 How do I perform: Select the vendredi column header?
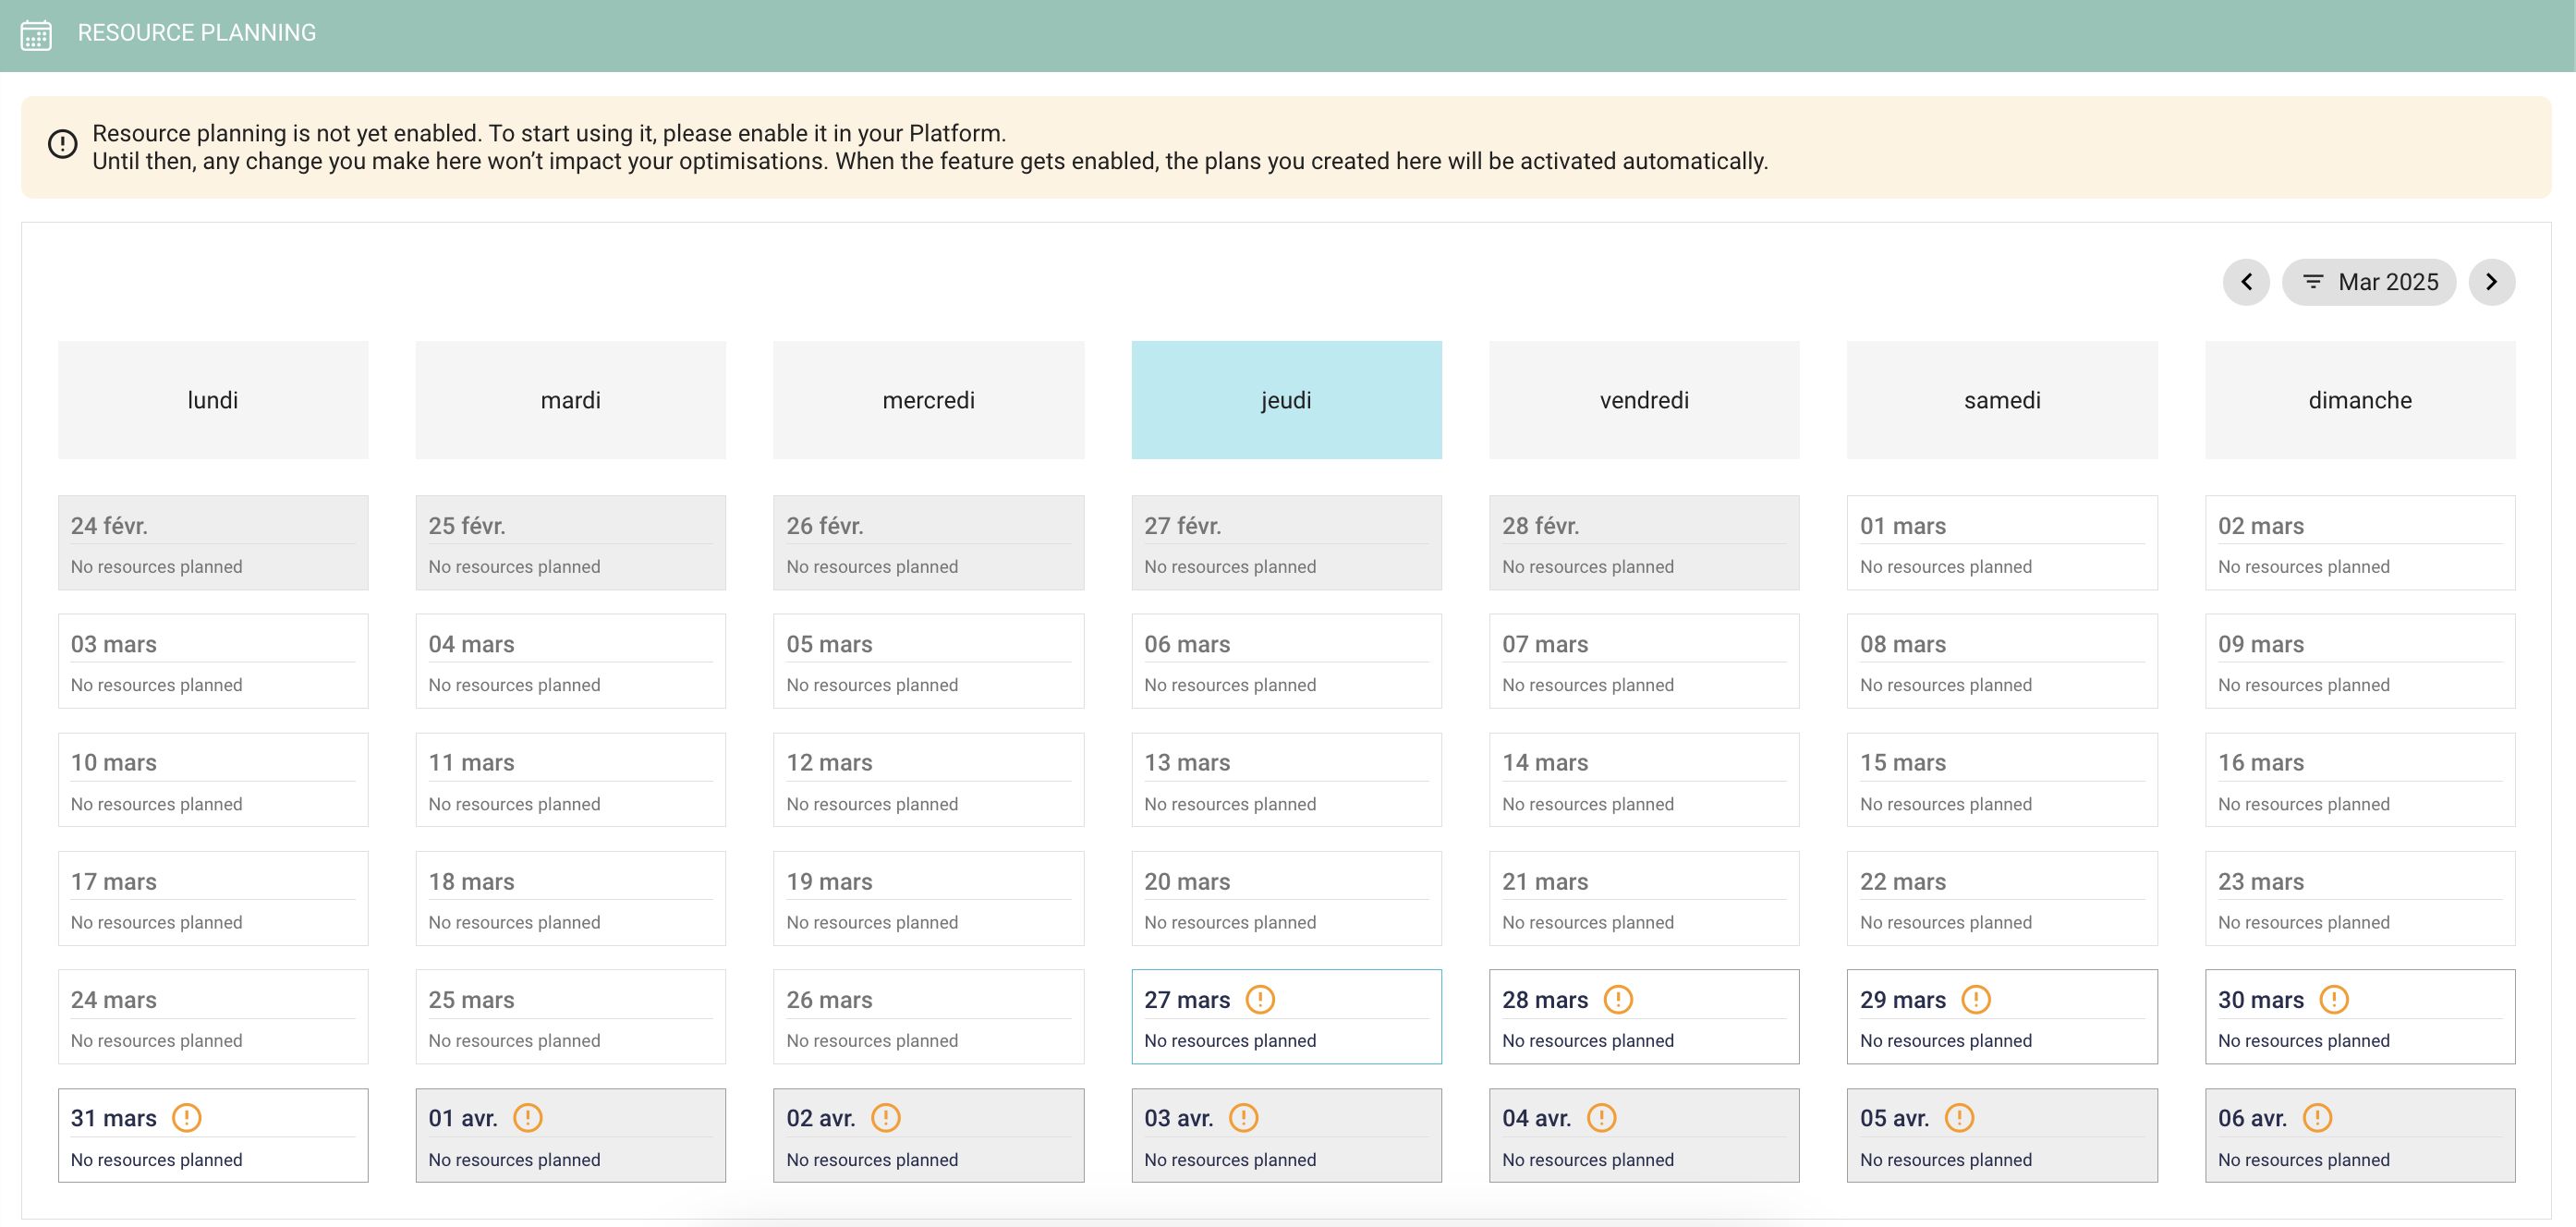pos(1645,400)
